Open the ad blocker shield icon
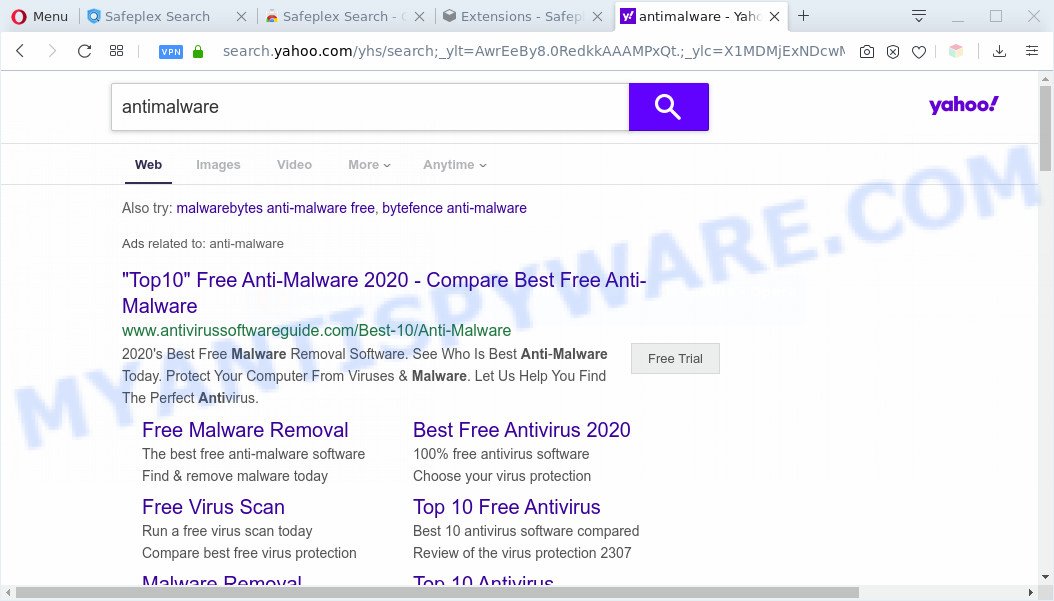 click(893, 52)
